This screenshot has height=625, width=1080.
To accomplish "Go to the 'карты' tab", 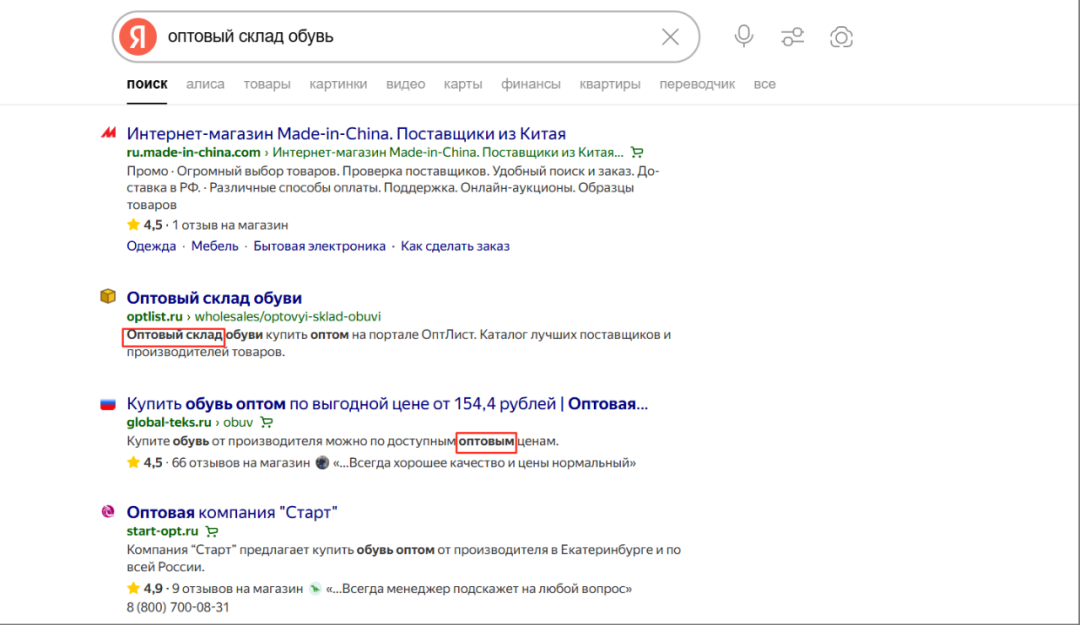I will [x=463, y=84].
